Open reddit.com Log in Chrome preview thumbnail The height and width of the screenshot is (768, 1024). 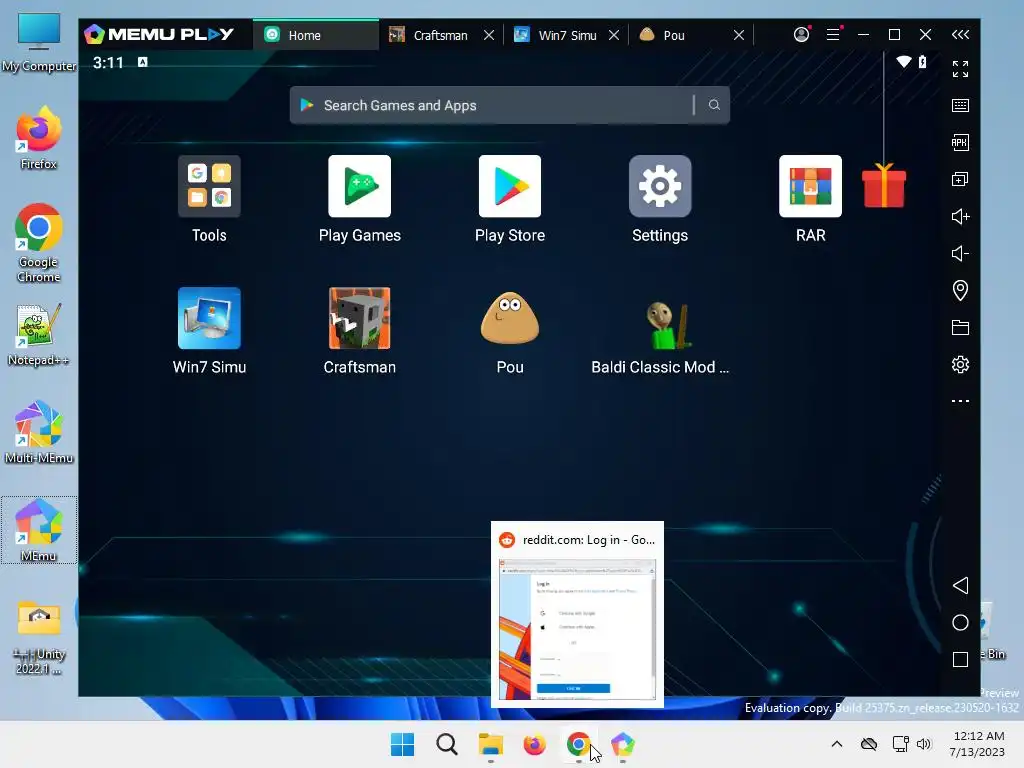(577, 615)
